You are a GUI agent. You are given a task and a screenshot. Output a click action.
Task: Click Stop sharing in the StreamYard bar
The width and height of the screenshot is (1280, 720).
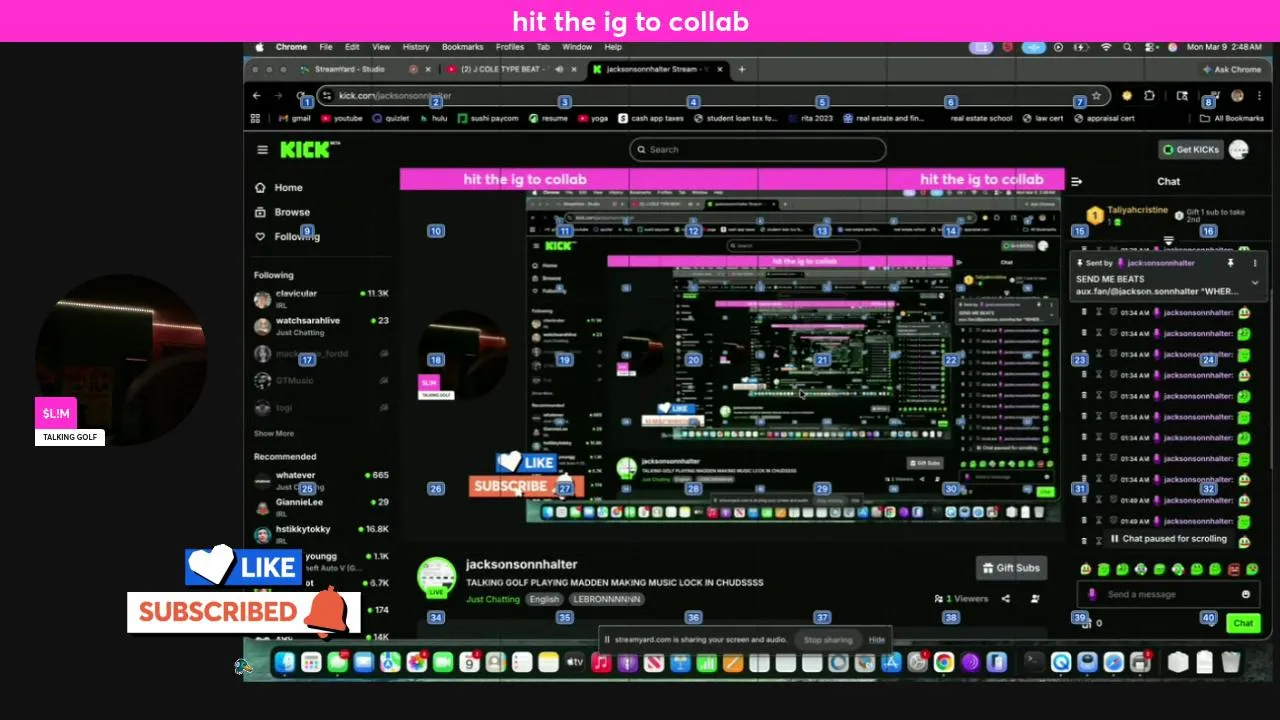tap(828, 640)
